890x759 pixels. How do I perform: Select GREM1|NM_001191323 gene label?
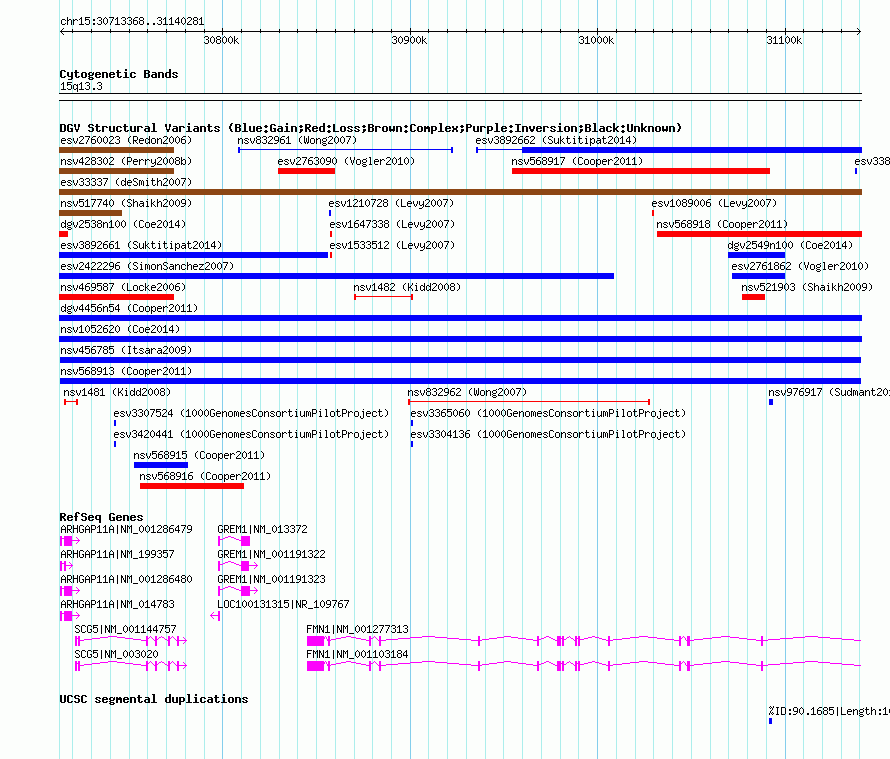click(x=271, y=579)
